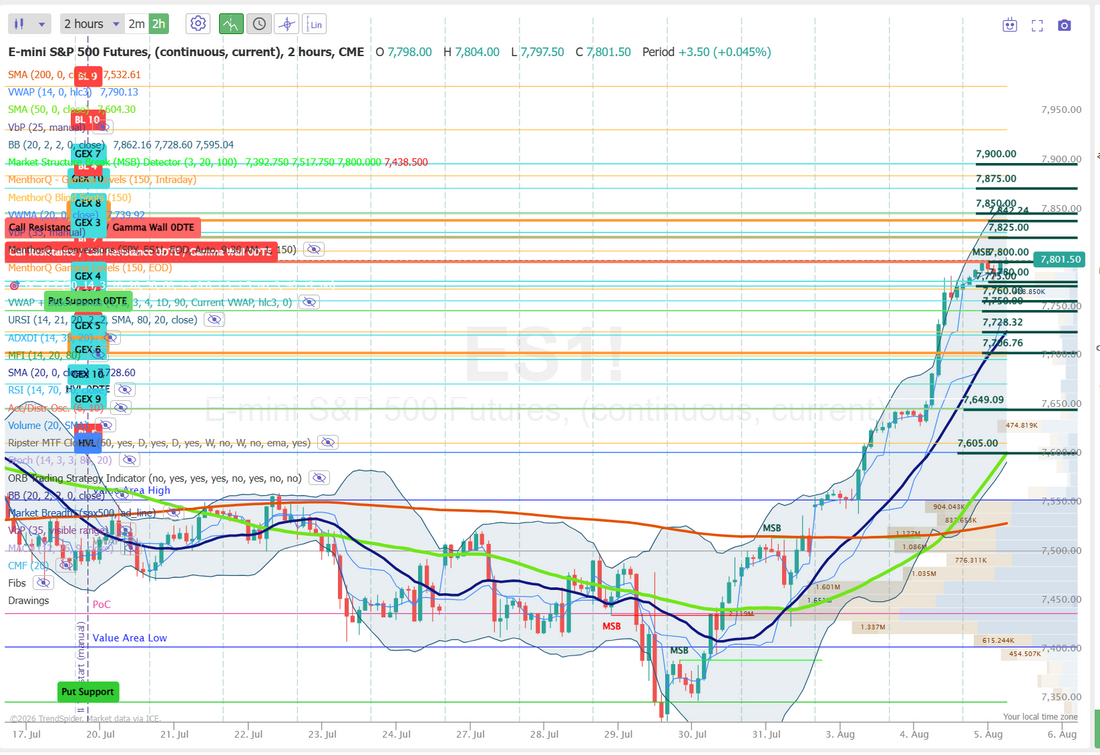Toggle visibility of VbP (25, manual)

pos(102,127)
